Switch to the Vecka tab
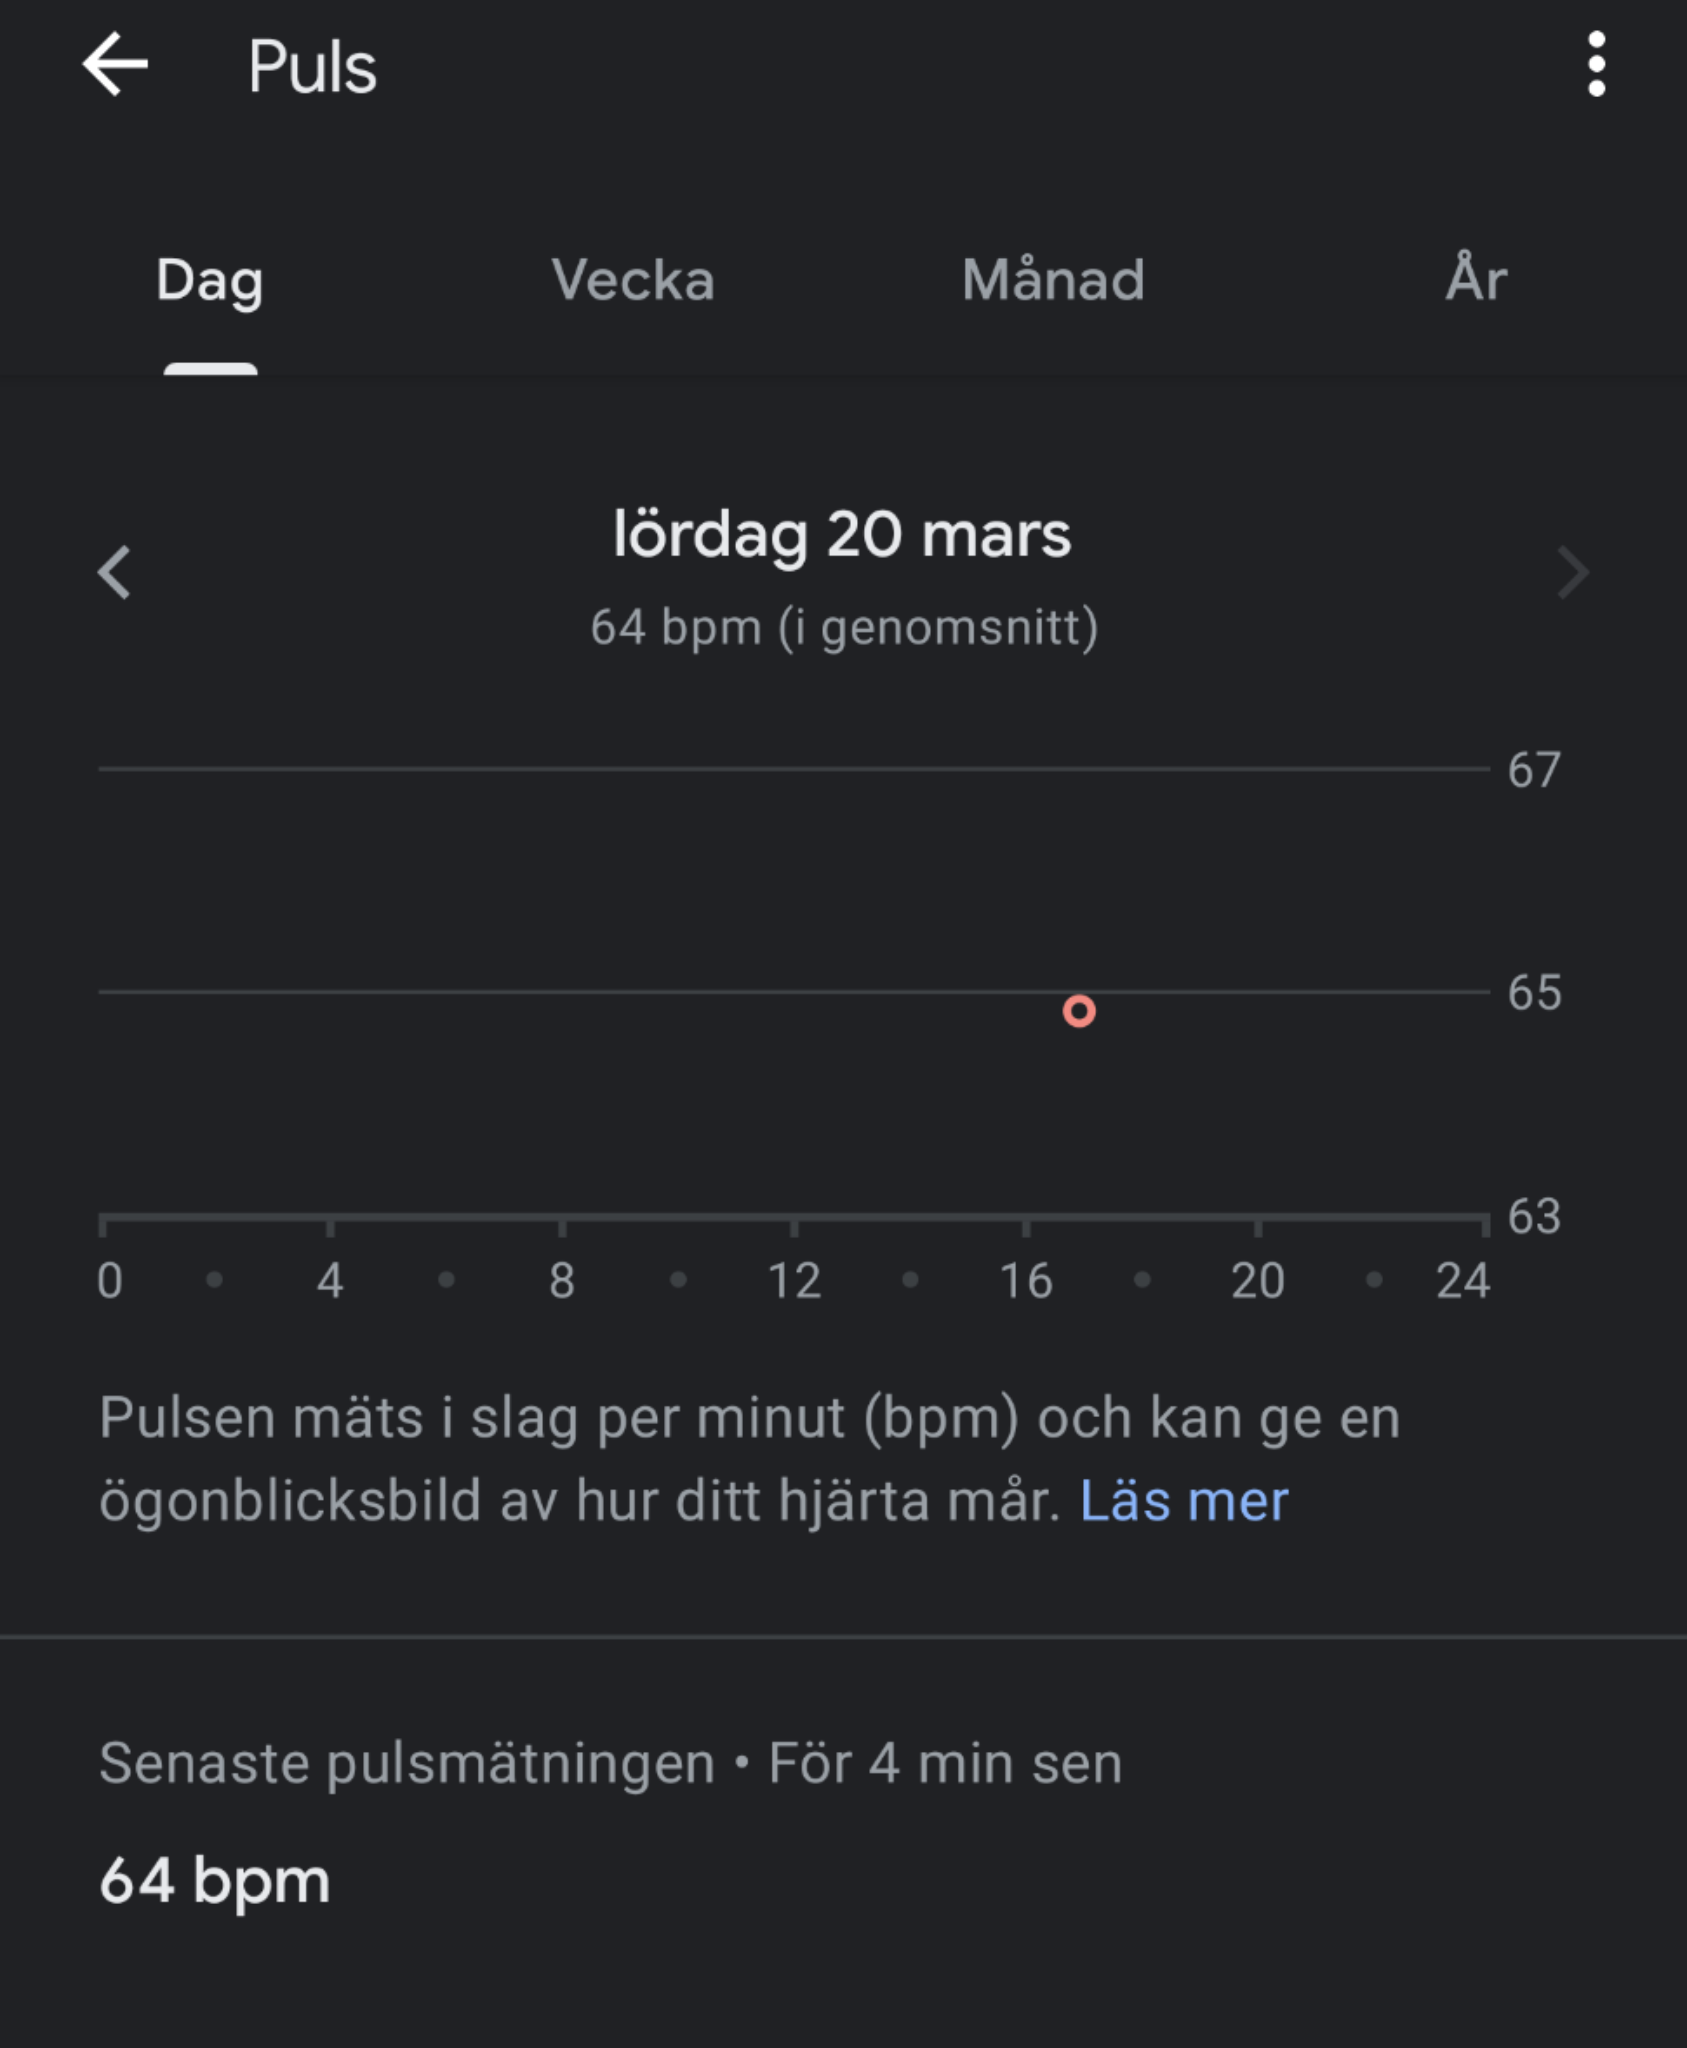 click(x=633, y=280)
